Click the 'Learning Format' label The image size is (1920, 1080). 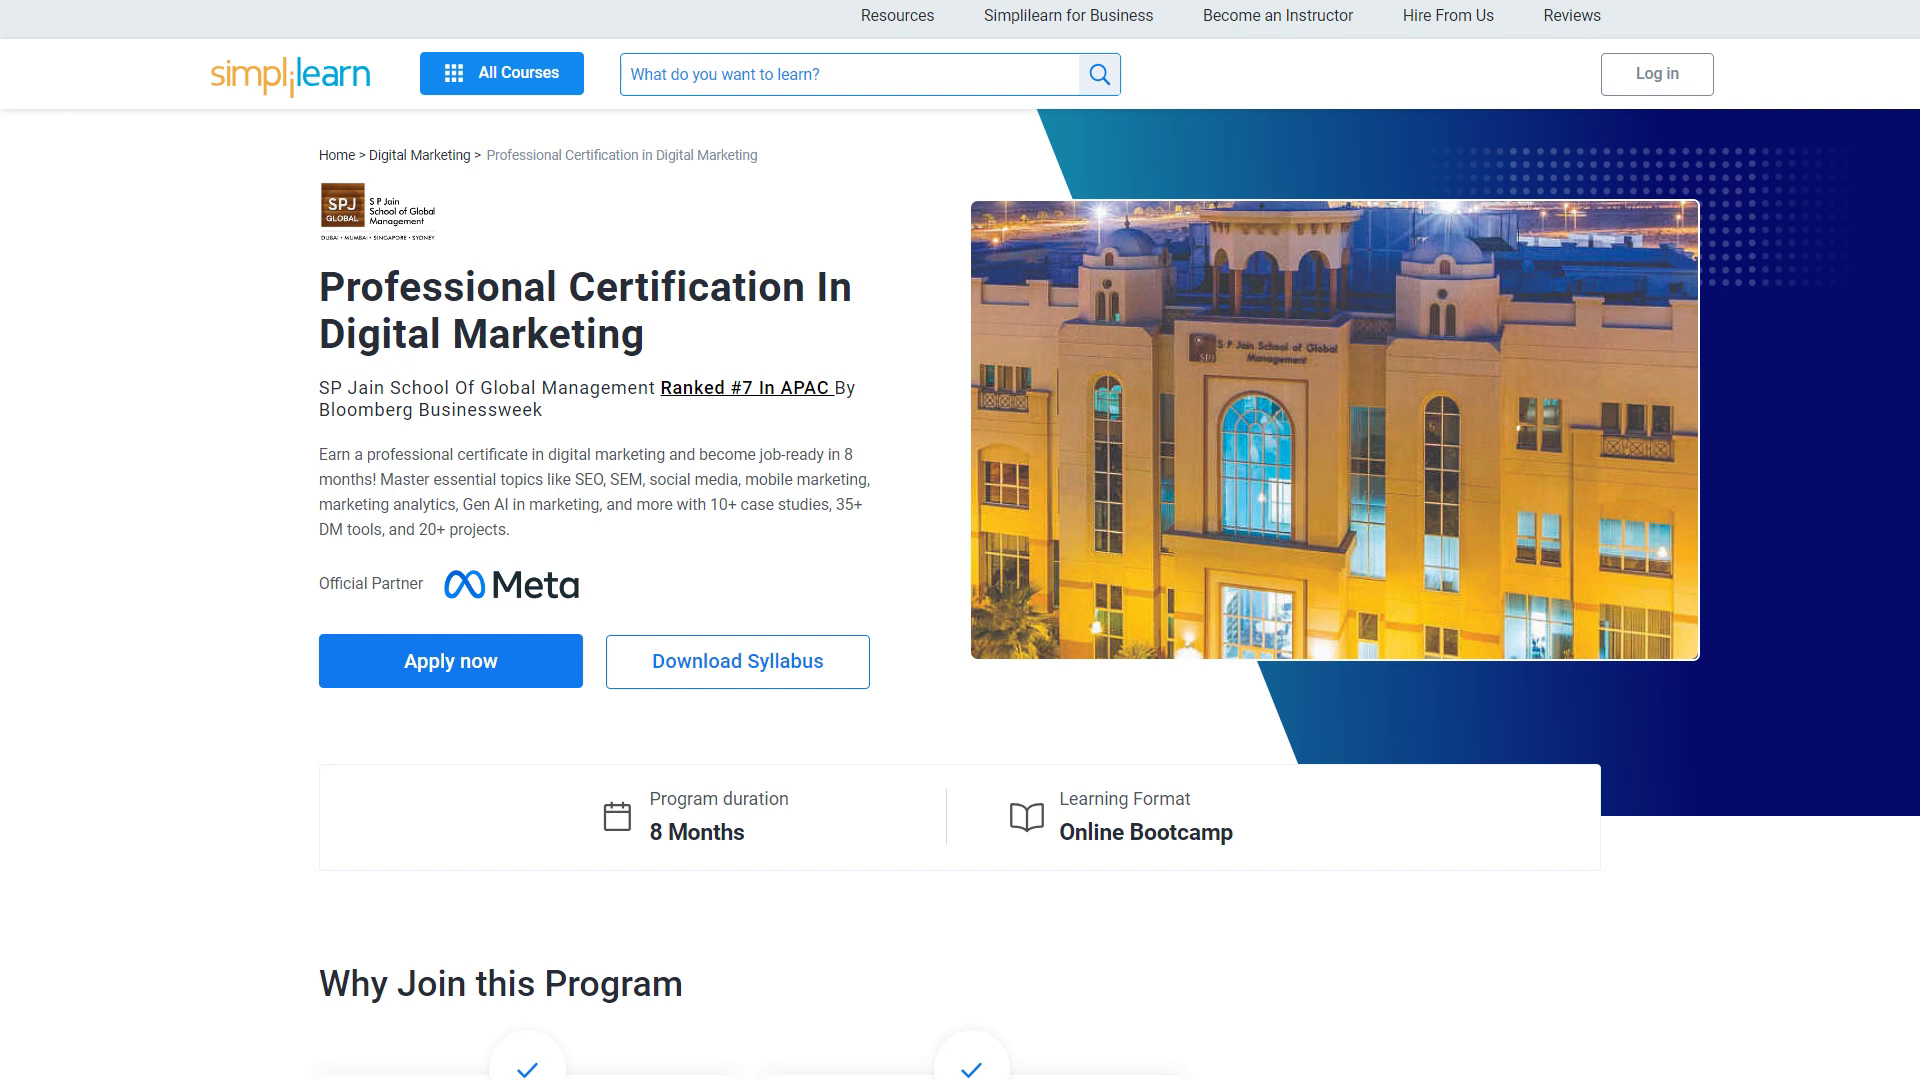coord(1125,799)
